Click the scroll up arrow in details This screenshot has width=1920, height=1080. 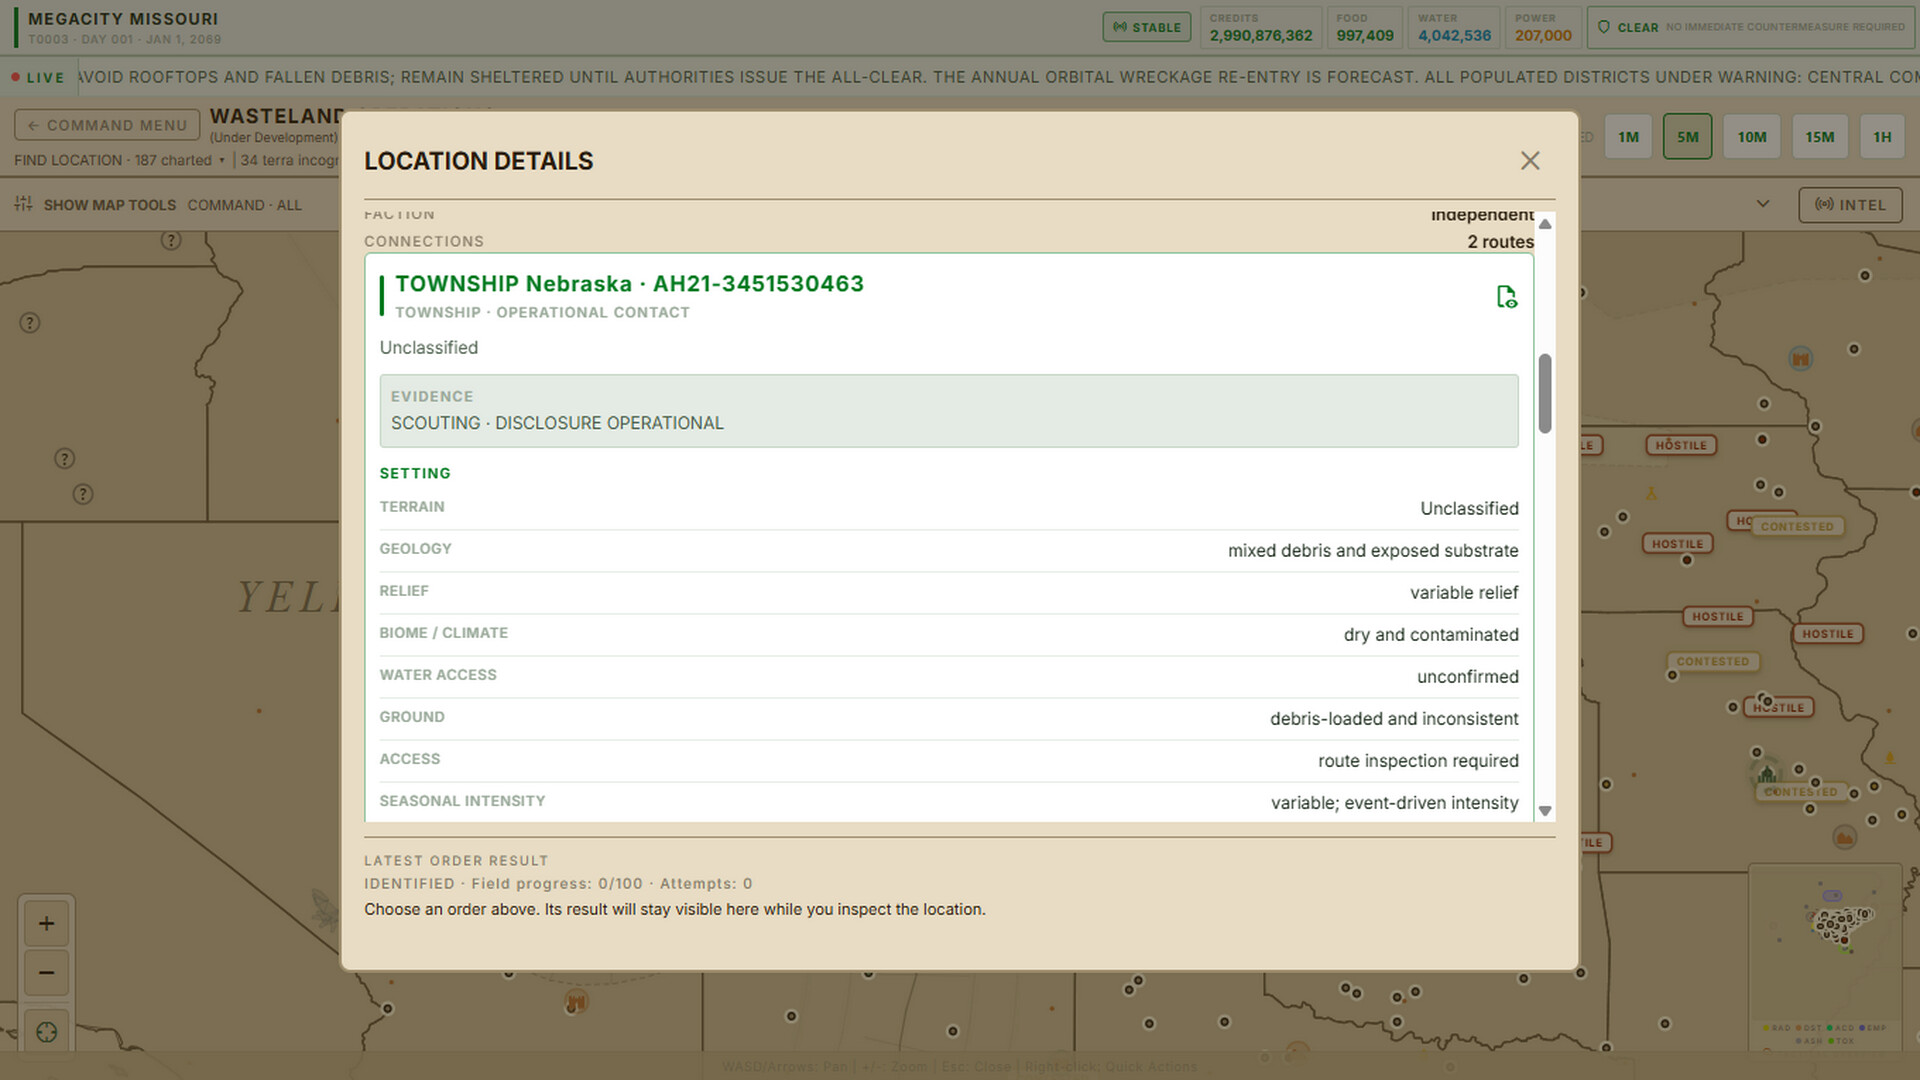(x=1545, y=224)
